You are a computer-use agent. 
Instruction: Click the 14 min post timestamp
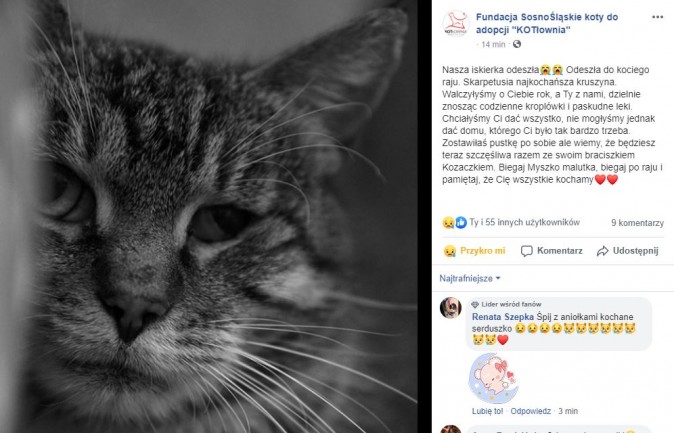pos(493,44)
